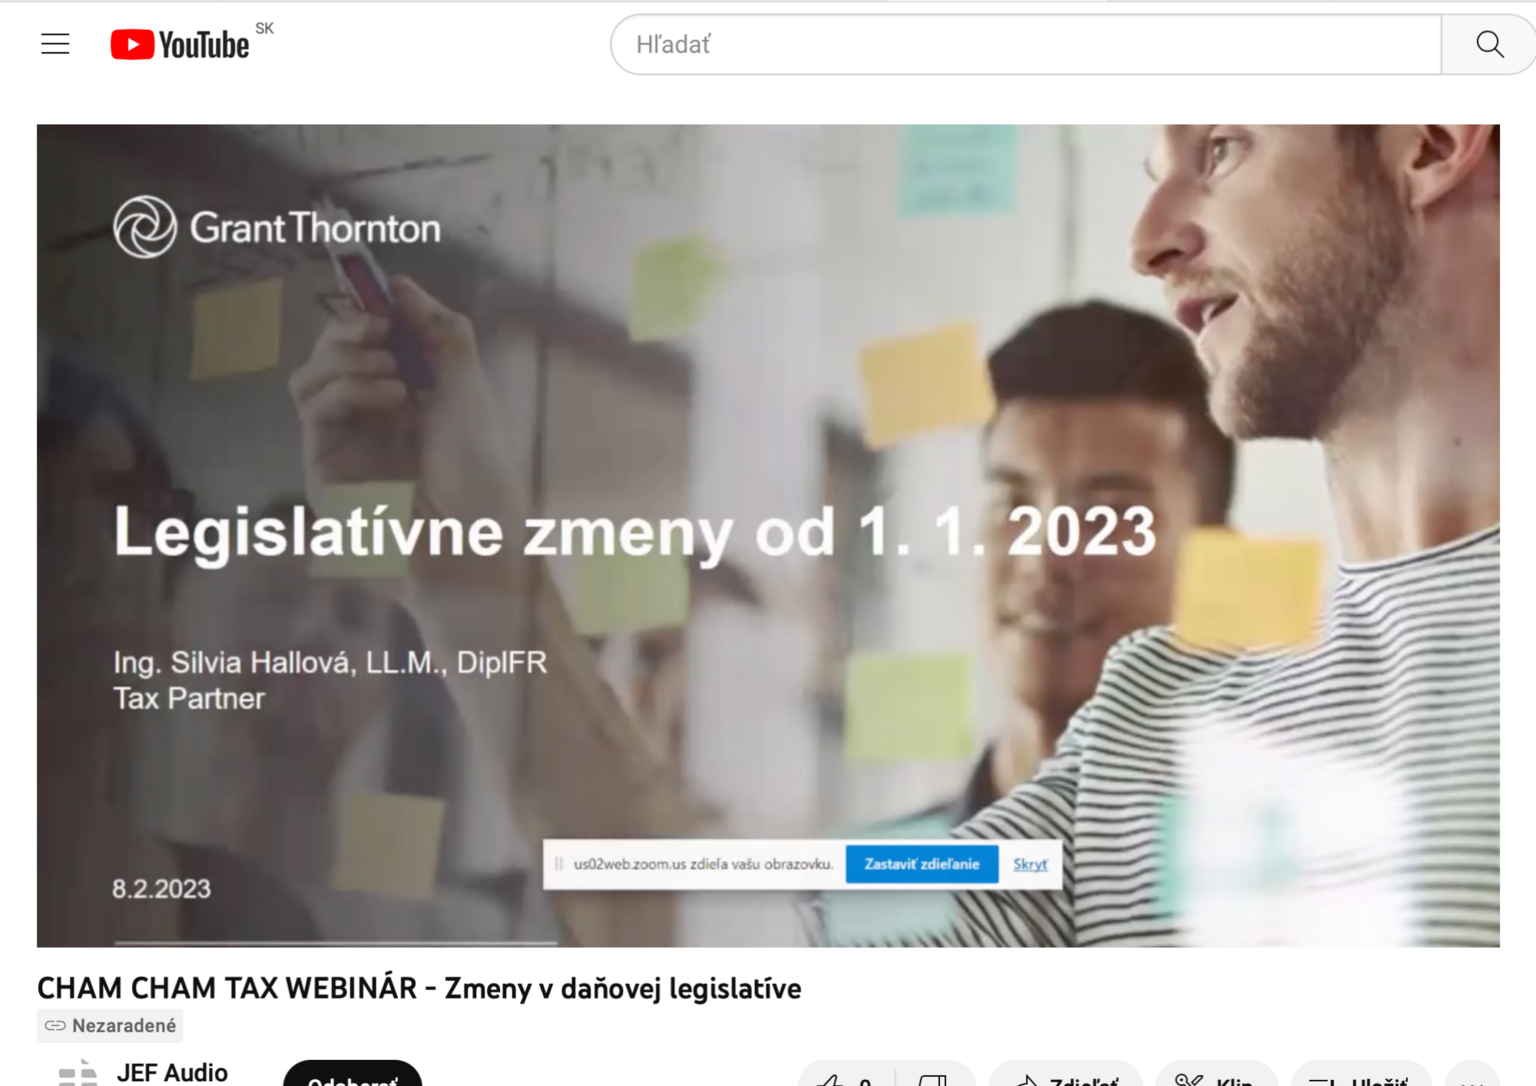Click the YouTube logo
This screenshot has height=1086, width=1536.
tap(181, 45)
